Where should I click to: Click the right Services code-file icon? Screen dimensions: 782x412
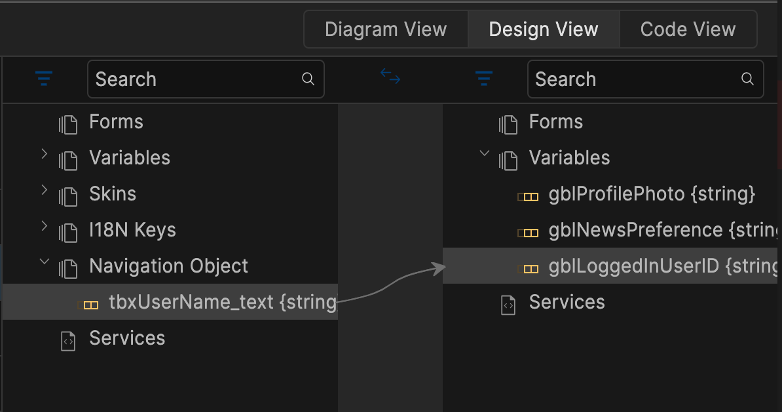click(x=508, y=303)
